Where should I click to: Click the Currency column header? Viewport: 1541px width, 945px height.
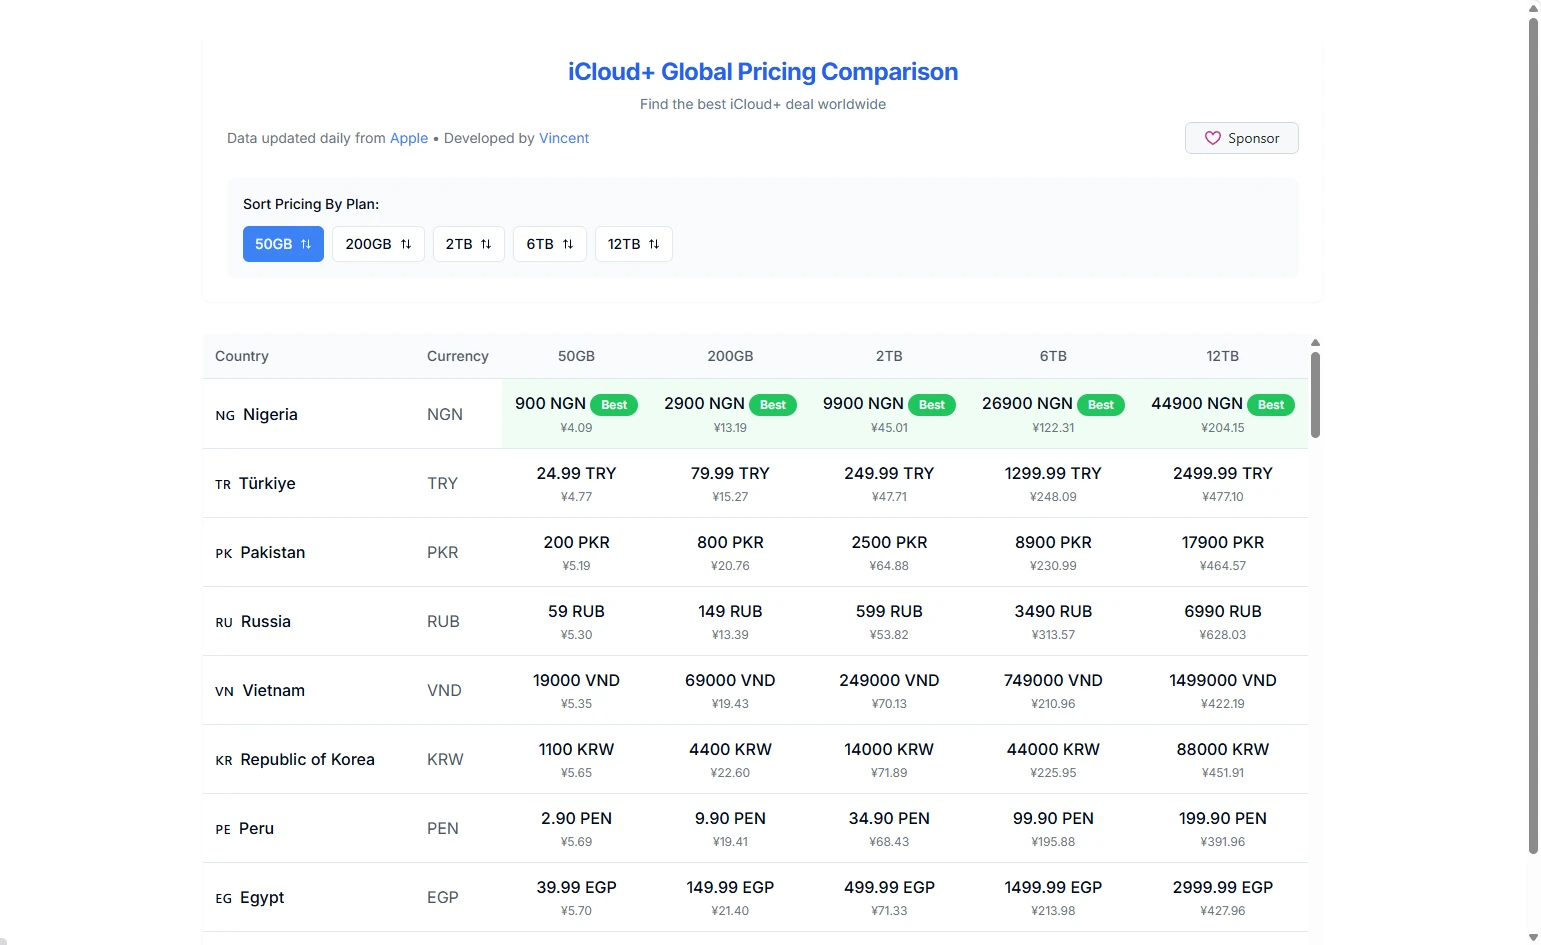pyautogui.click(x=457, y=356)
